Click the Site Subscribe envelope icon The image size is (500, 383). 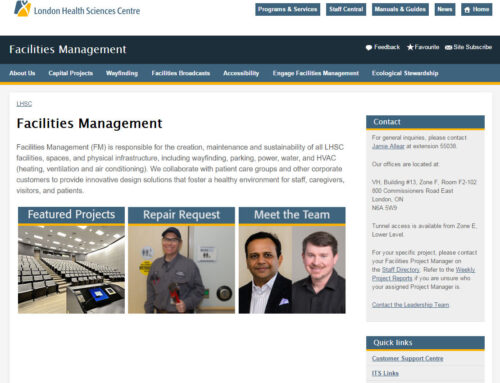[448, 47]
